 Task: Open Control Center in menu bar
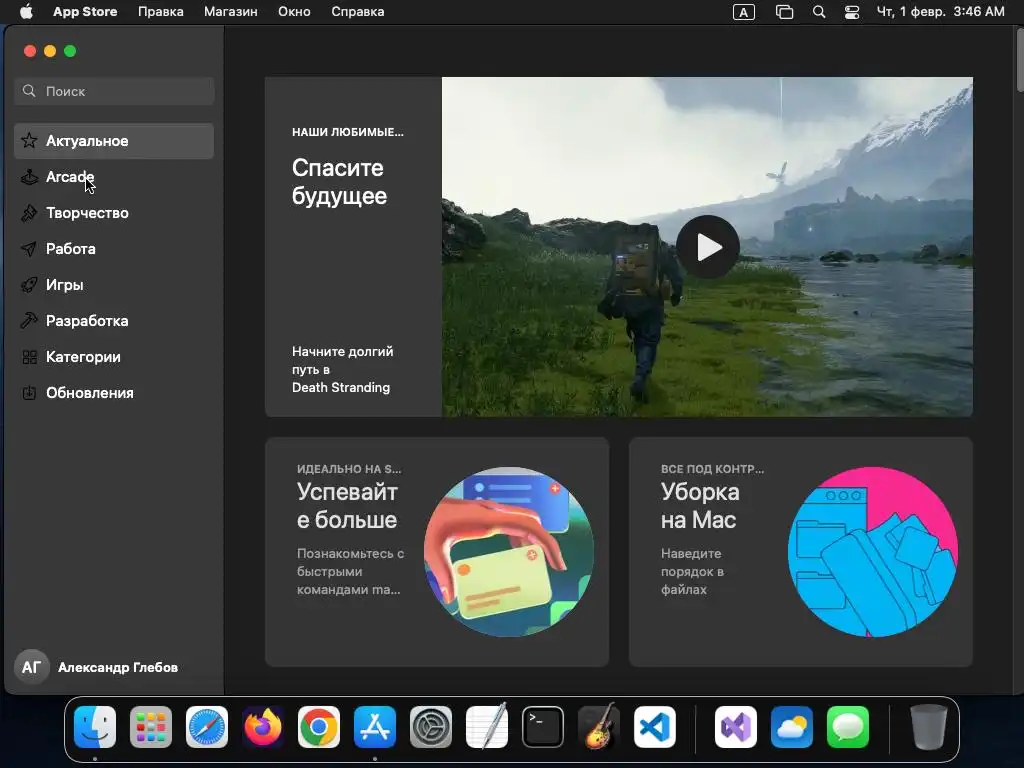852,12
